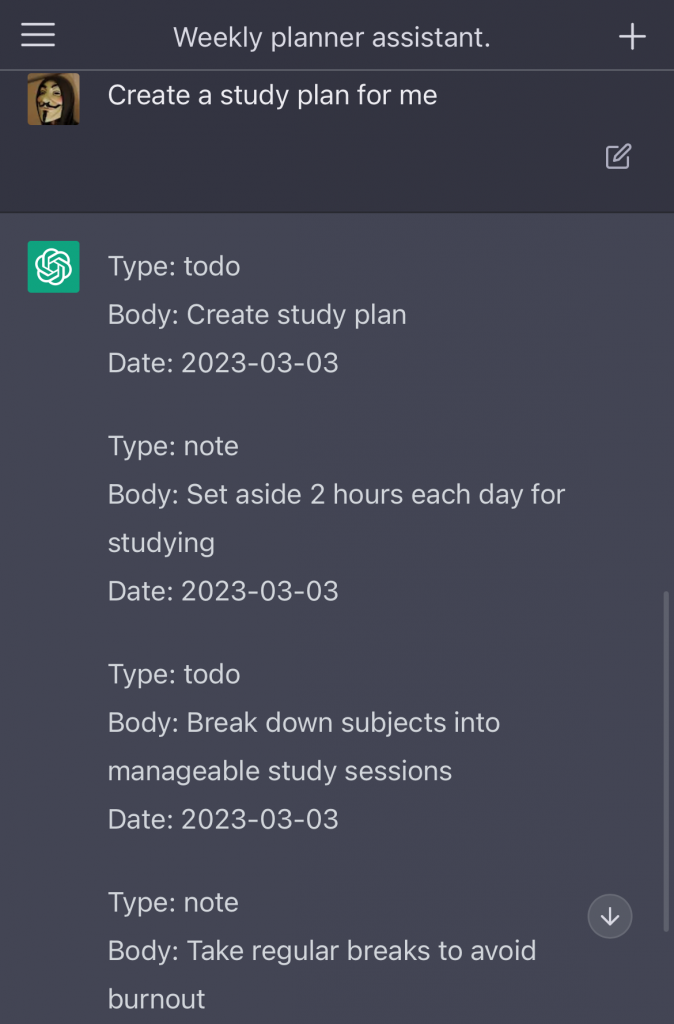The height and width of the screenshot is (1024, 674).
Task: Tap the 'Create a study plan for me' message
Action: pos(272,95)
